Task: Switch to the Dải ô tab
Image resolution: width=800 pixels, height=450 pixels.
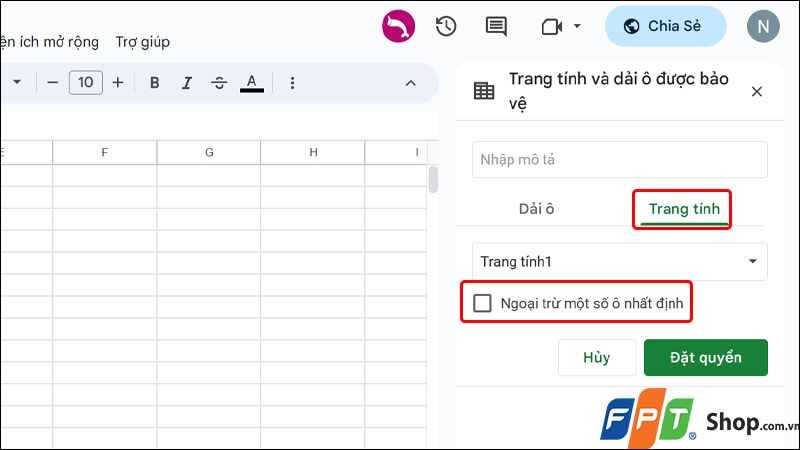Action: pos(536,209)
